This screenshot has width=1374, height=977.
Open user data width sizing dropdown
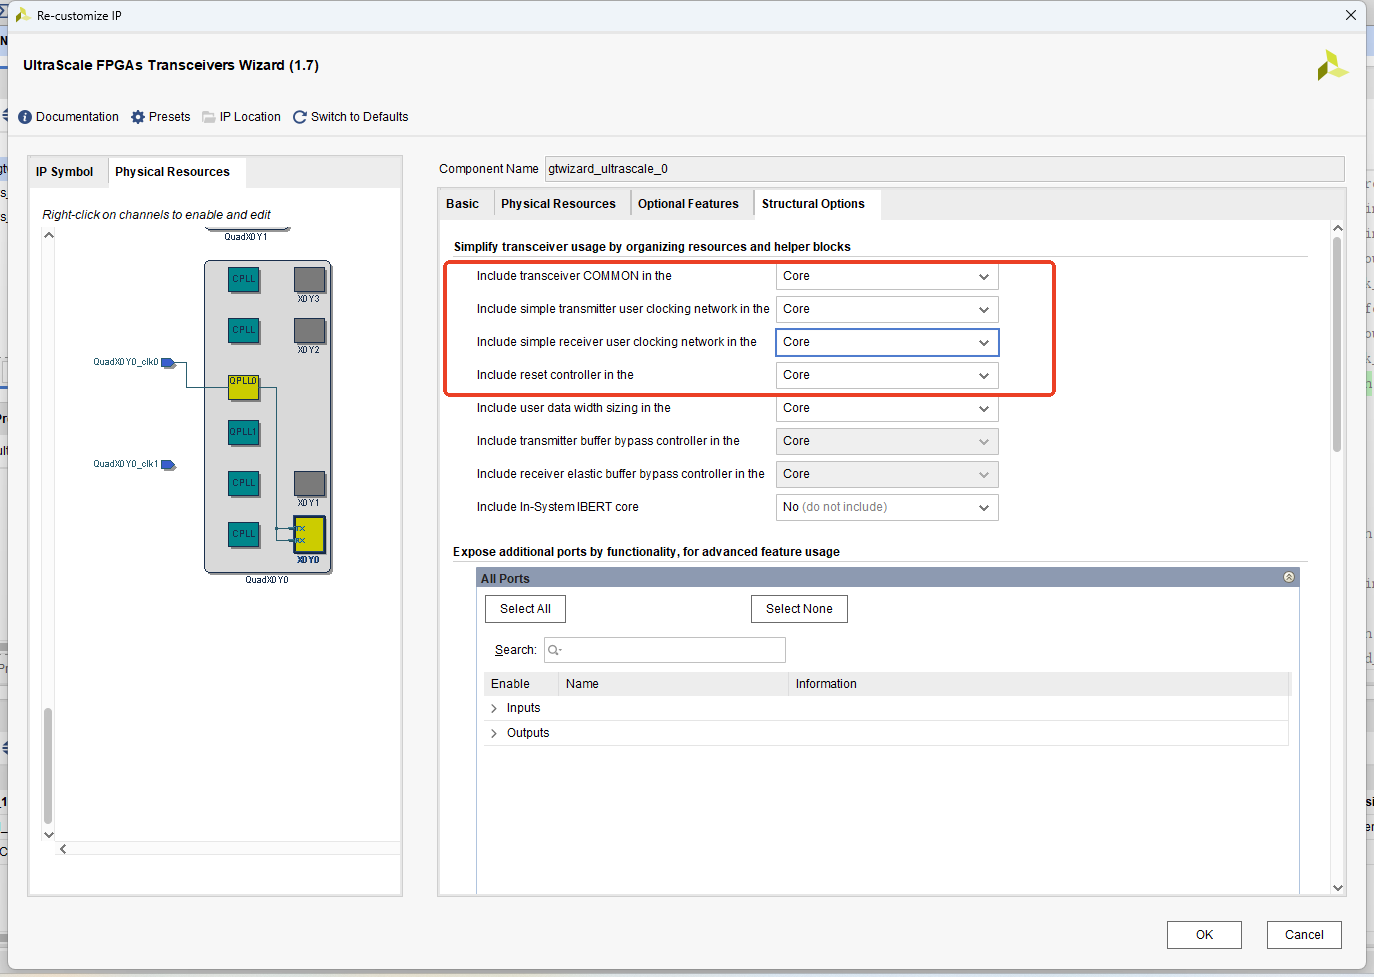click(887, 408)
